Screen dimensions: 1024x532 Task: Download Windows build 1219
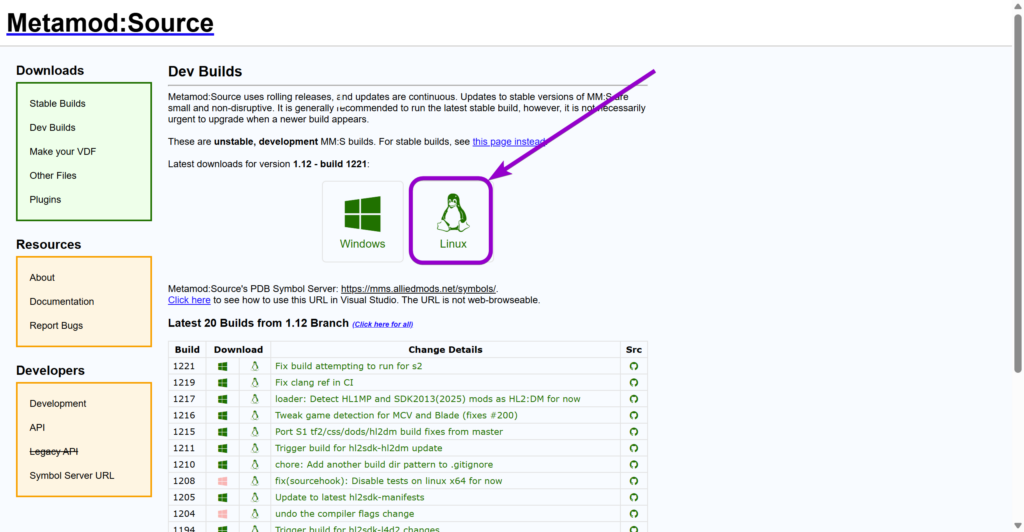[x=223, y=383]
